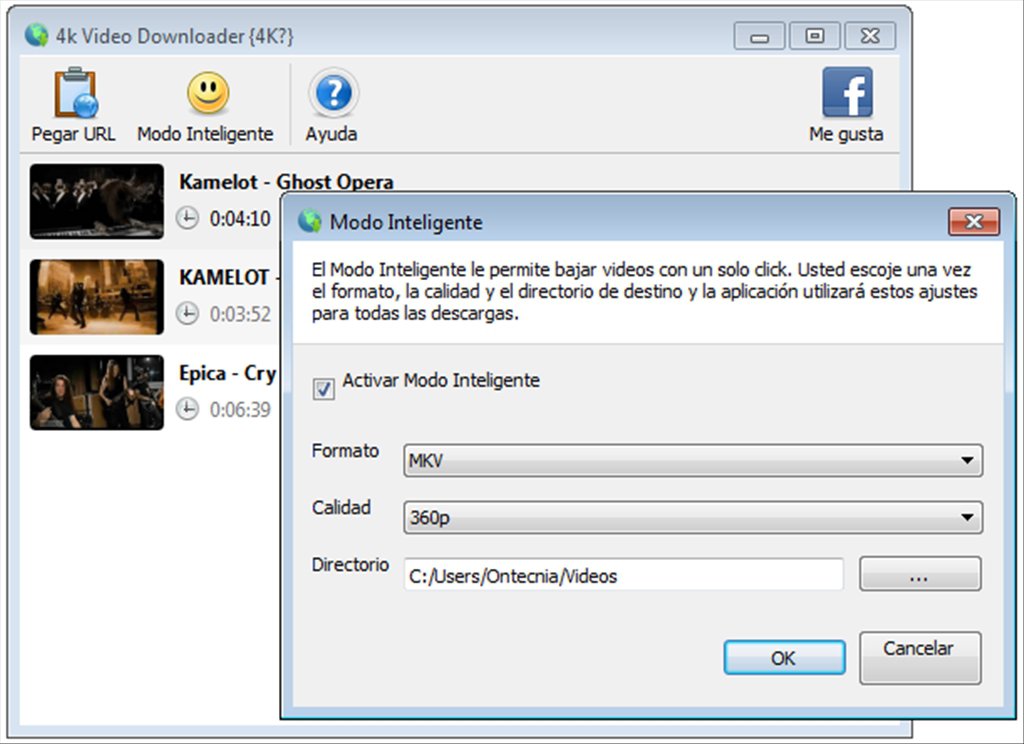Click the clock icon next to 0:04:10
The width and height of the screenshot is (1024, 744).
pyautogui.click(x=189, y=218)
